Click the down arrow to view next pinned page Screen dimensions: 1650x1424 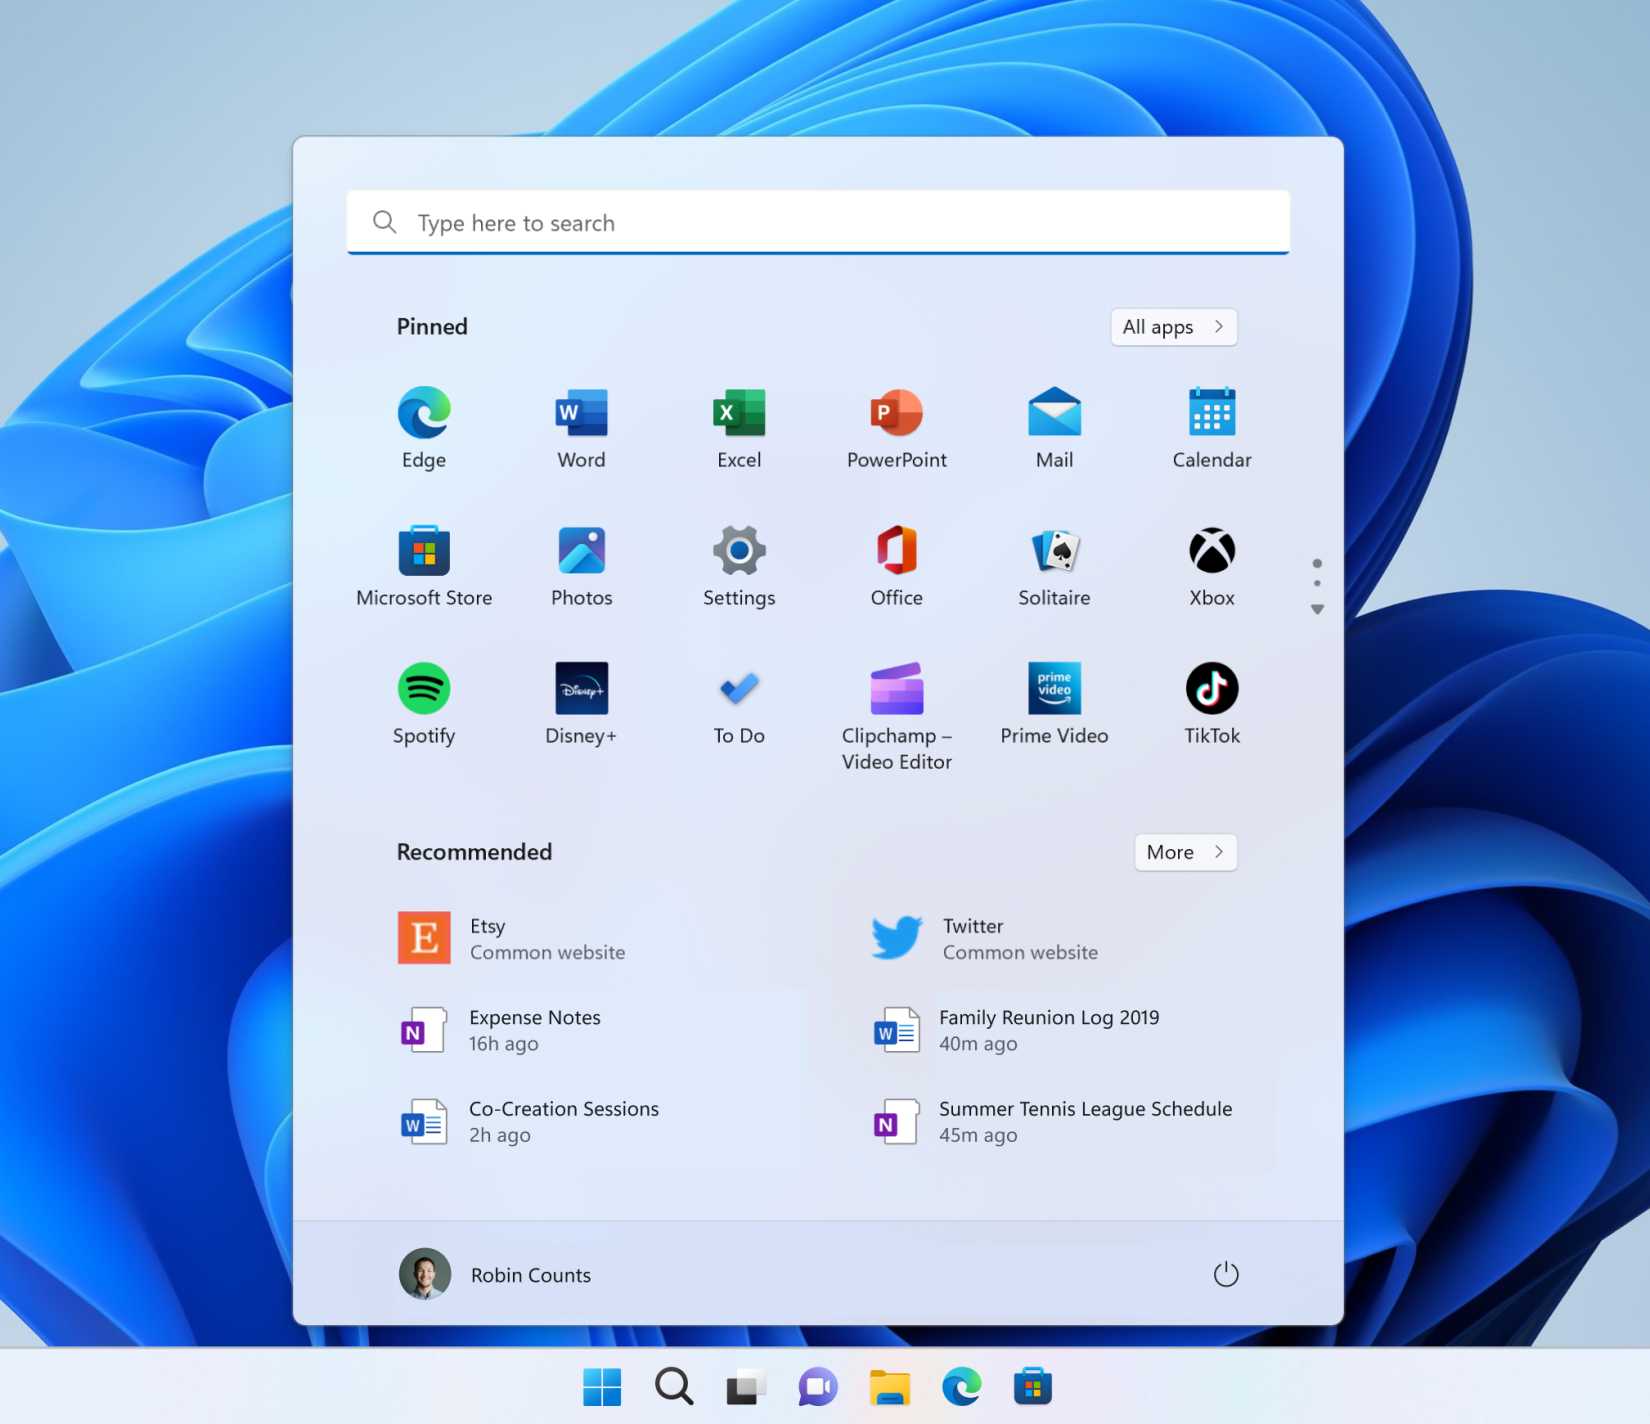[x=1317, y=608]
